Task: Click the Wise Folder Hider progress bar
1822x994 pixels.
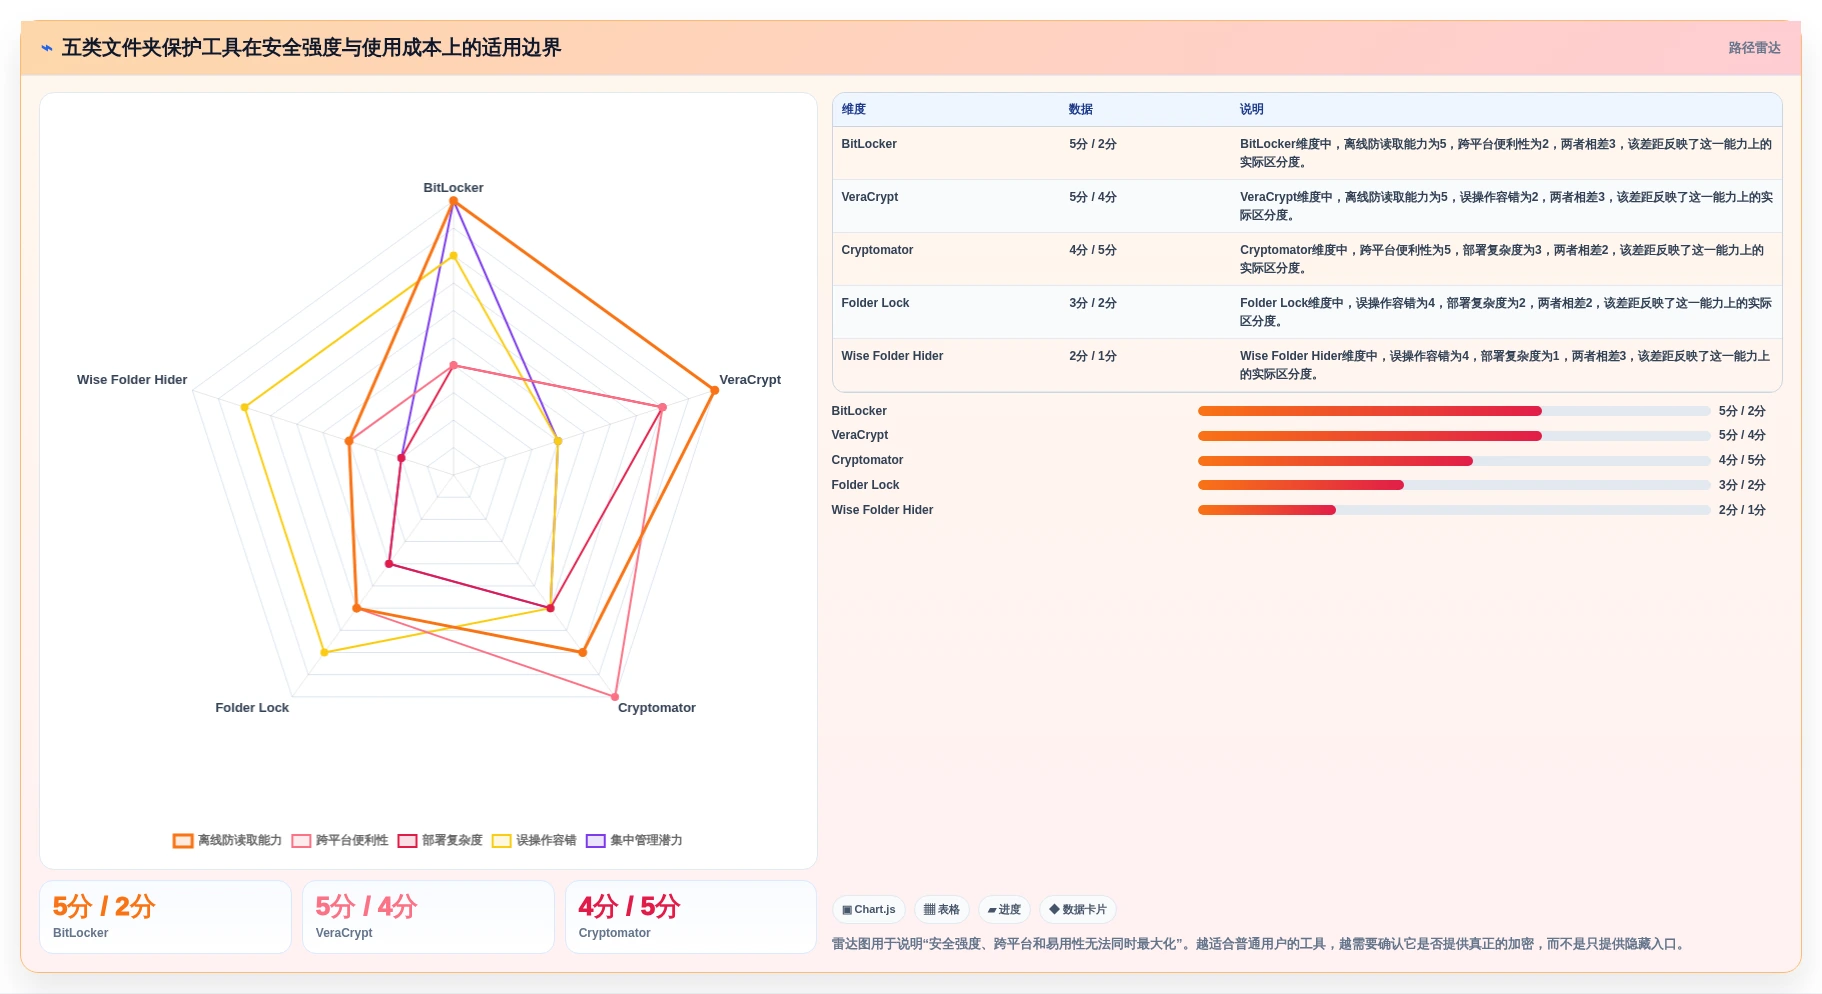Action: tap(1454, 510)
